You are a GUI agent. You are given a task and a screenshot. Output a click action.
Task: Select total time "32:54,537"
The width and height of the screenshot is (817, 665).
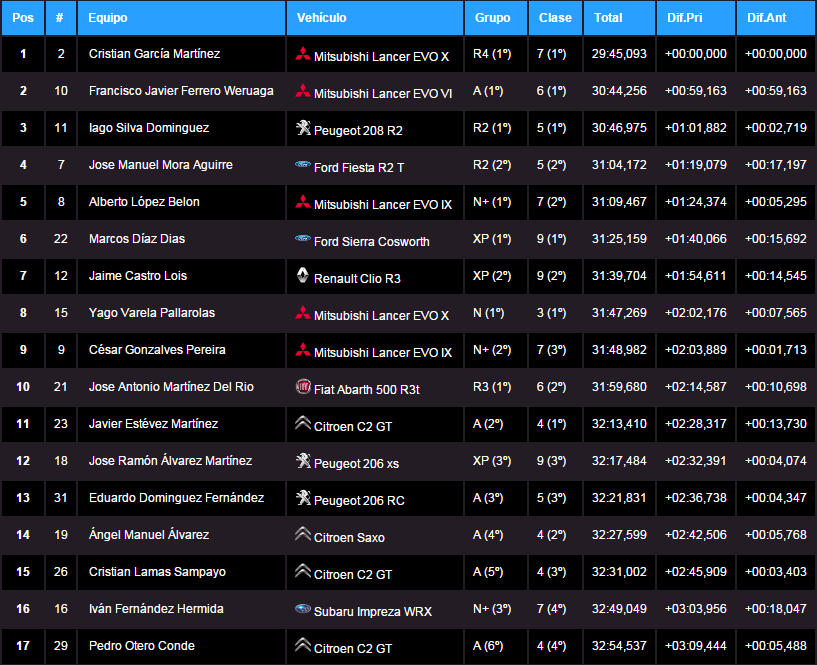[x=619, y=646]
